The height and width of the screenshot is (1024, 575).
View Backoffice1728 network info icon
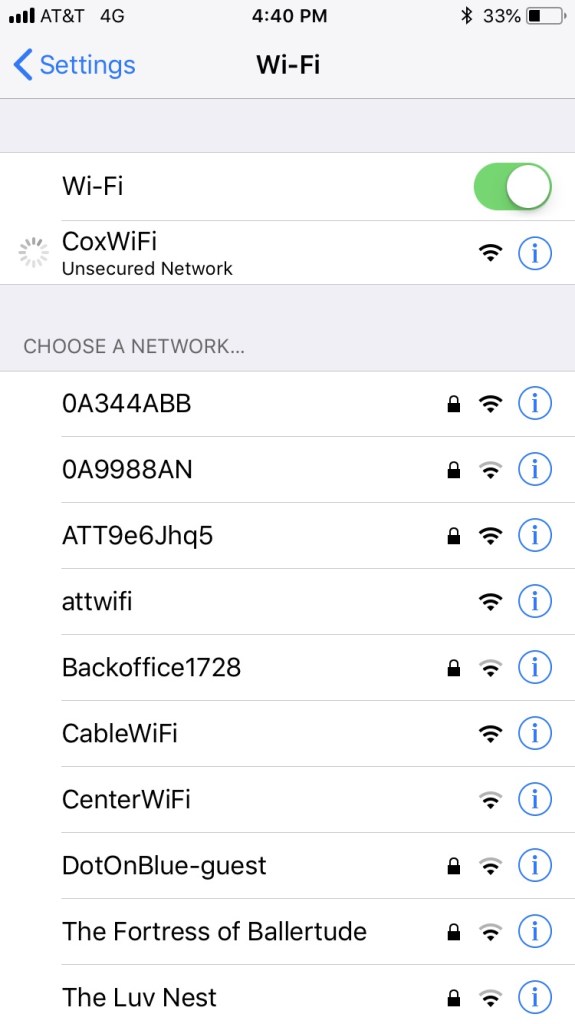pos(534,667)
